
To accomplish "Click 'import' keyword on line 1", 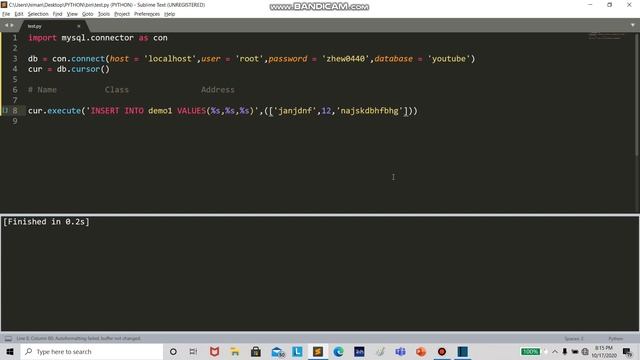I will pyautogui.click(x=42, y=38).
